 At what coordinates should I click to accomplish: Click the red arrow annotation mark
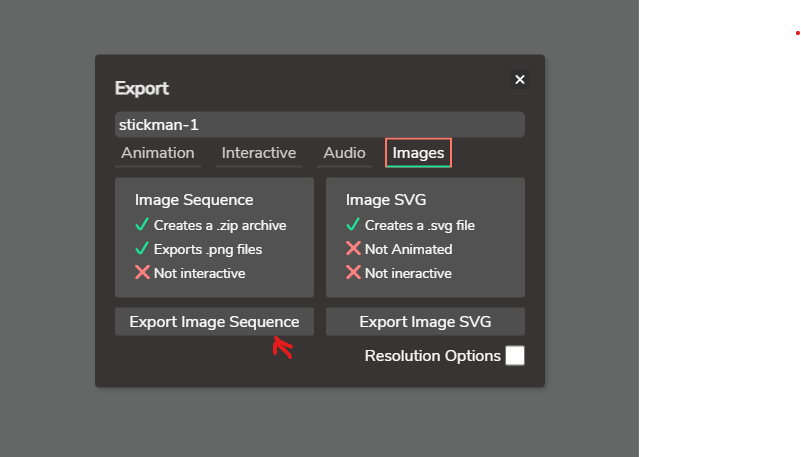point(282,347)
